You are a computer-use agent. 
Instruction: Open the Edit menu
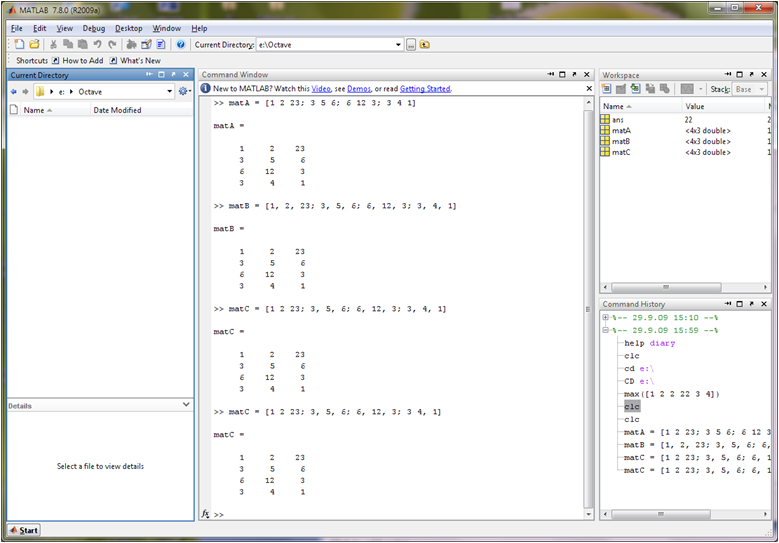(40, 28)
